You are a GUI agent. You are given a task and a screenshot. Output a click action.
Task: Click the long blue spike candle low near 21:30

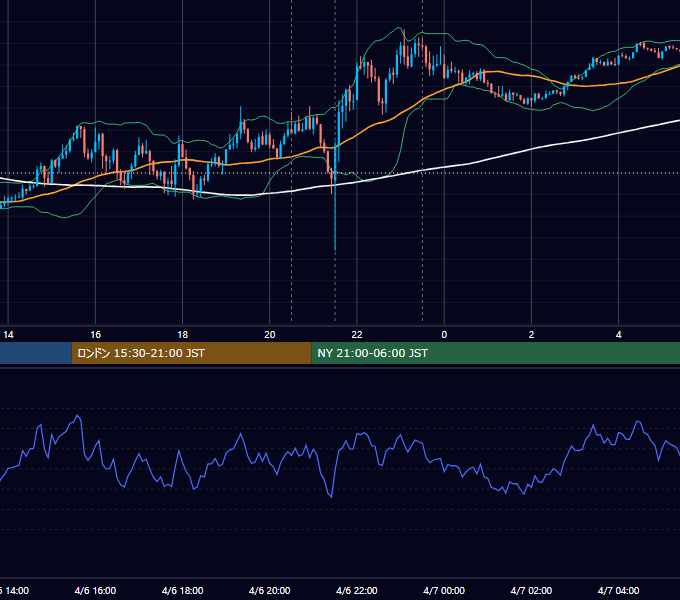tap(335, 248)
